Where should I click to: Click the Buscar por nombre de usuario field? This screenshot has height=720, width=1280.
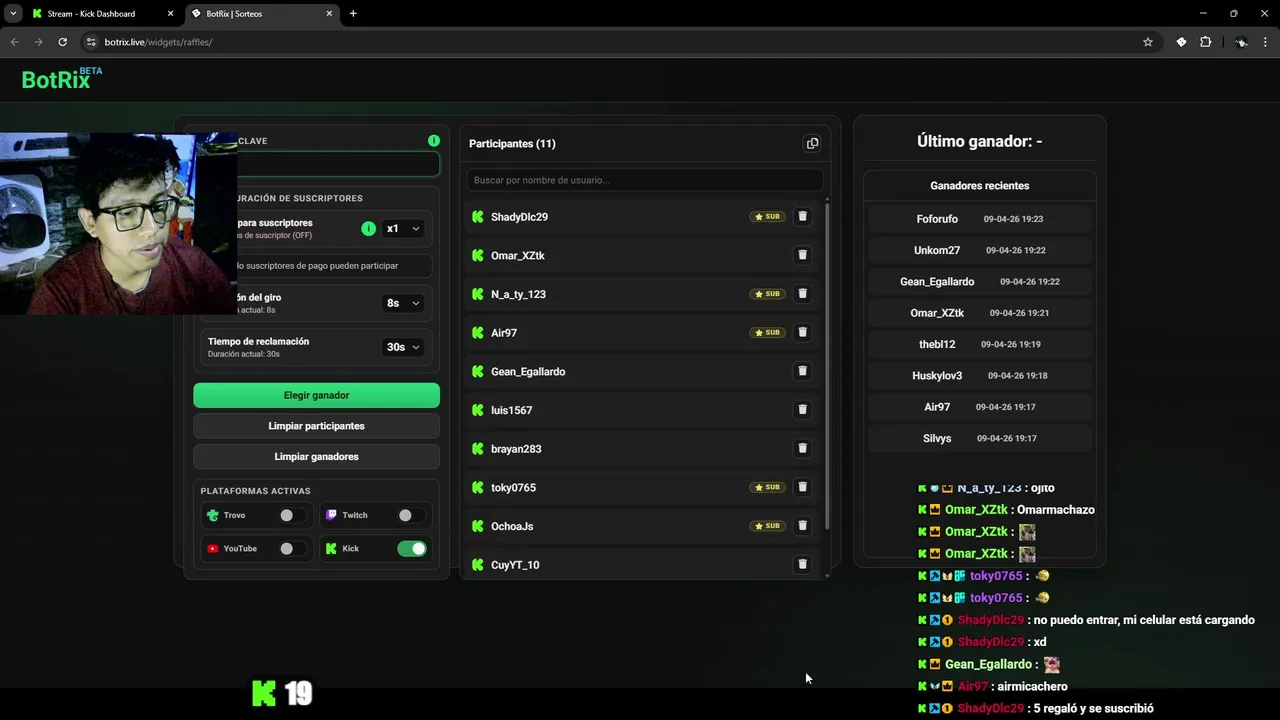645,180
